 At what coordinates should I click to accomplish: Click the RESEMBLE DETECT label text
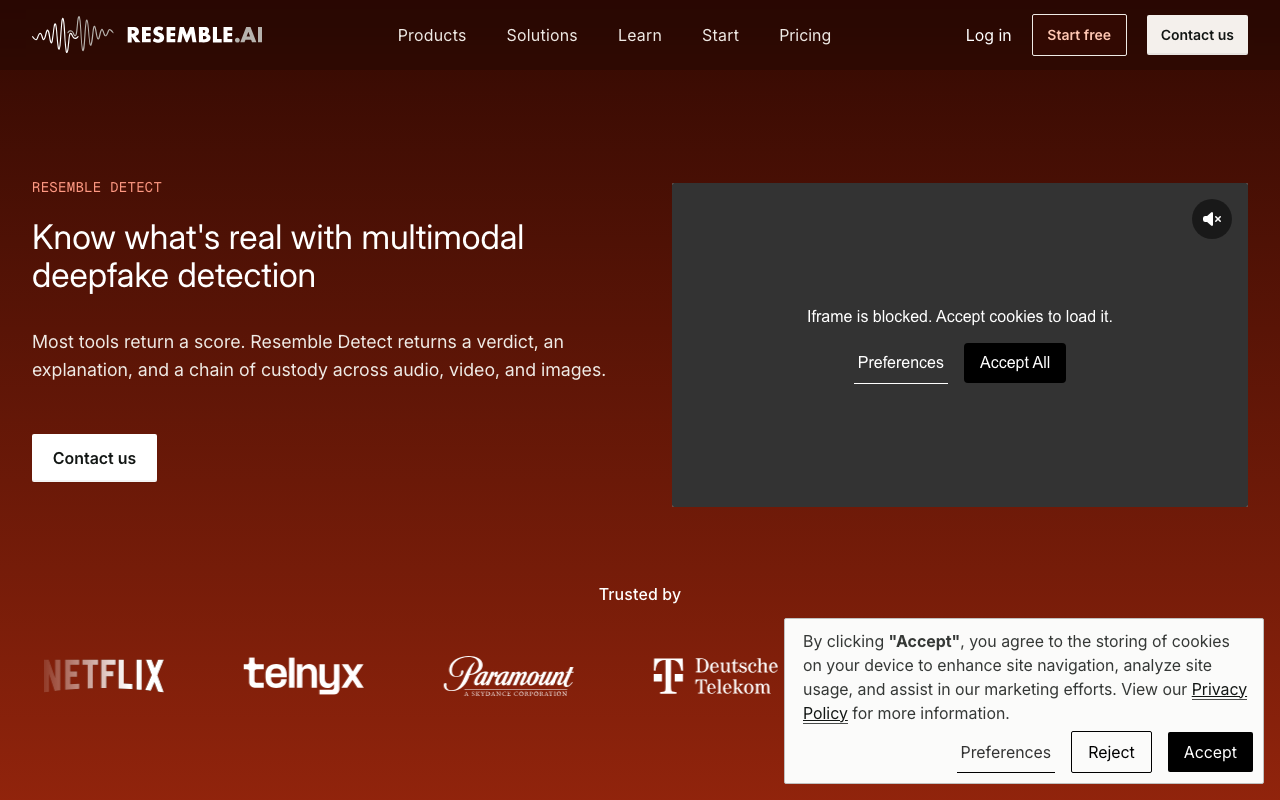pos(97,187)
